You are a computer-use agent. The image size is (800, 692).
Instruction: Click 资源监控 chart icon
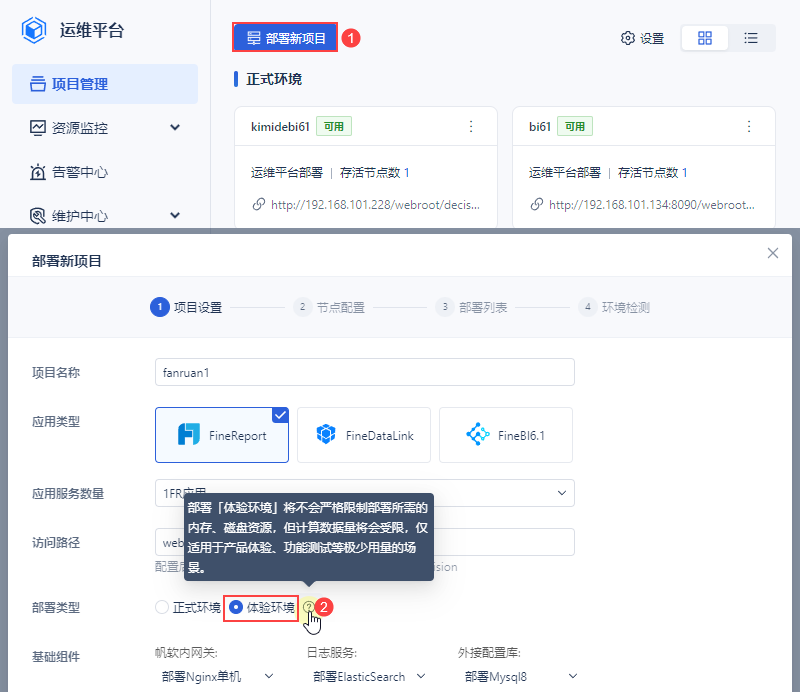(x=37, y=128)
